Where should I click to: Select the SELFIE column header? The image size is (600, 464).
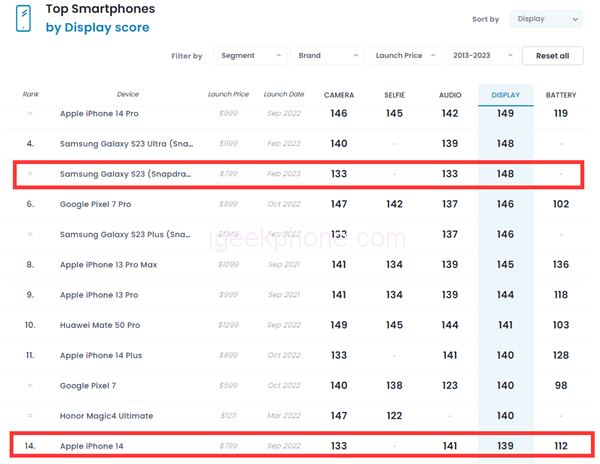394,95
